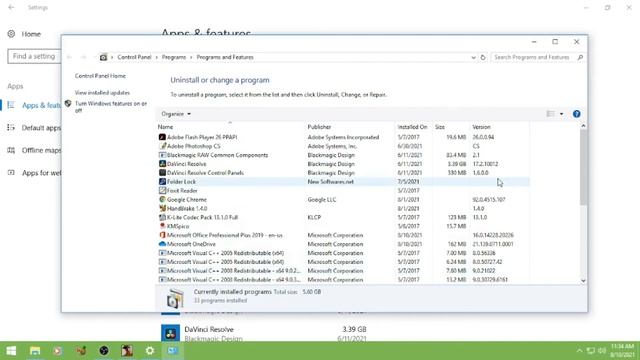Click the K-Lite Codec Pack icon
640x360 pixels.
[x=162, y=218]
